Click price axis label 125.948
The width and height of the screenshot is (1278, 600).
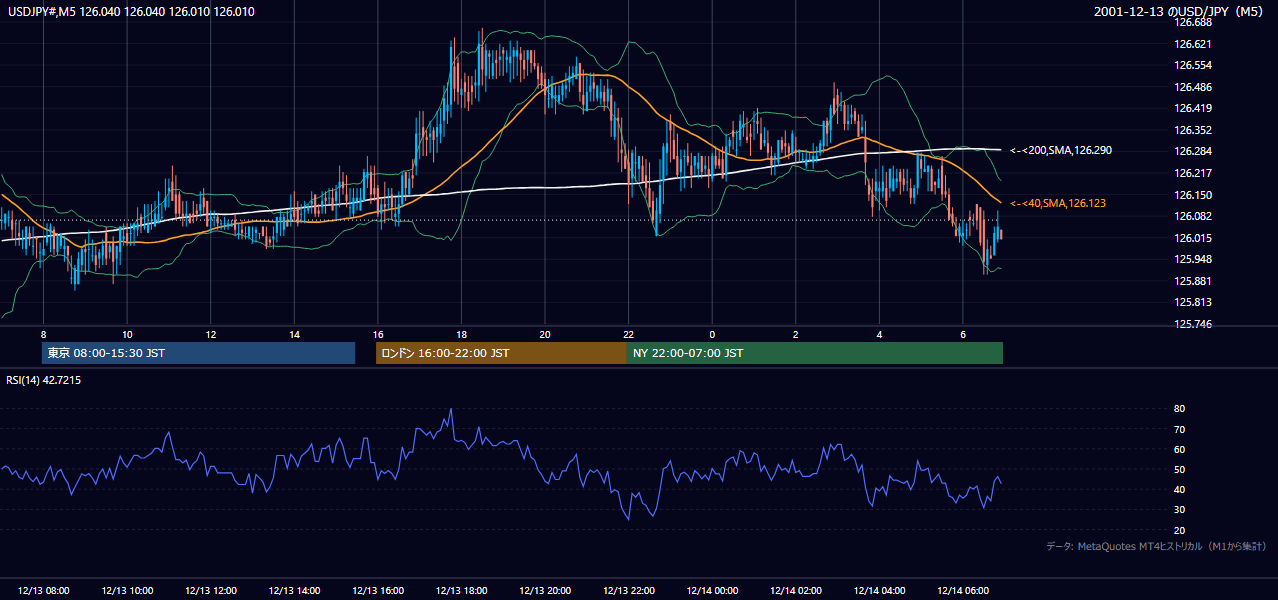point(1193,259)
